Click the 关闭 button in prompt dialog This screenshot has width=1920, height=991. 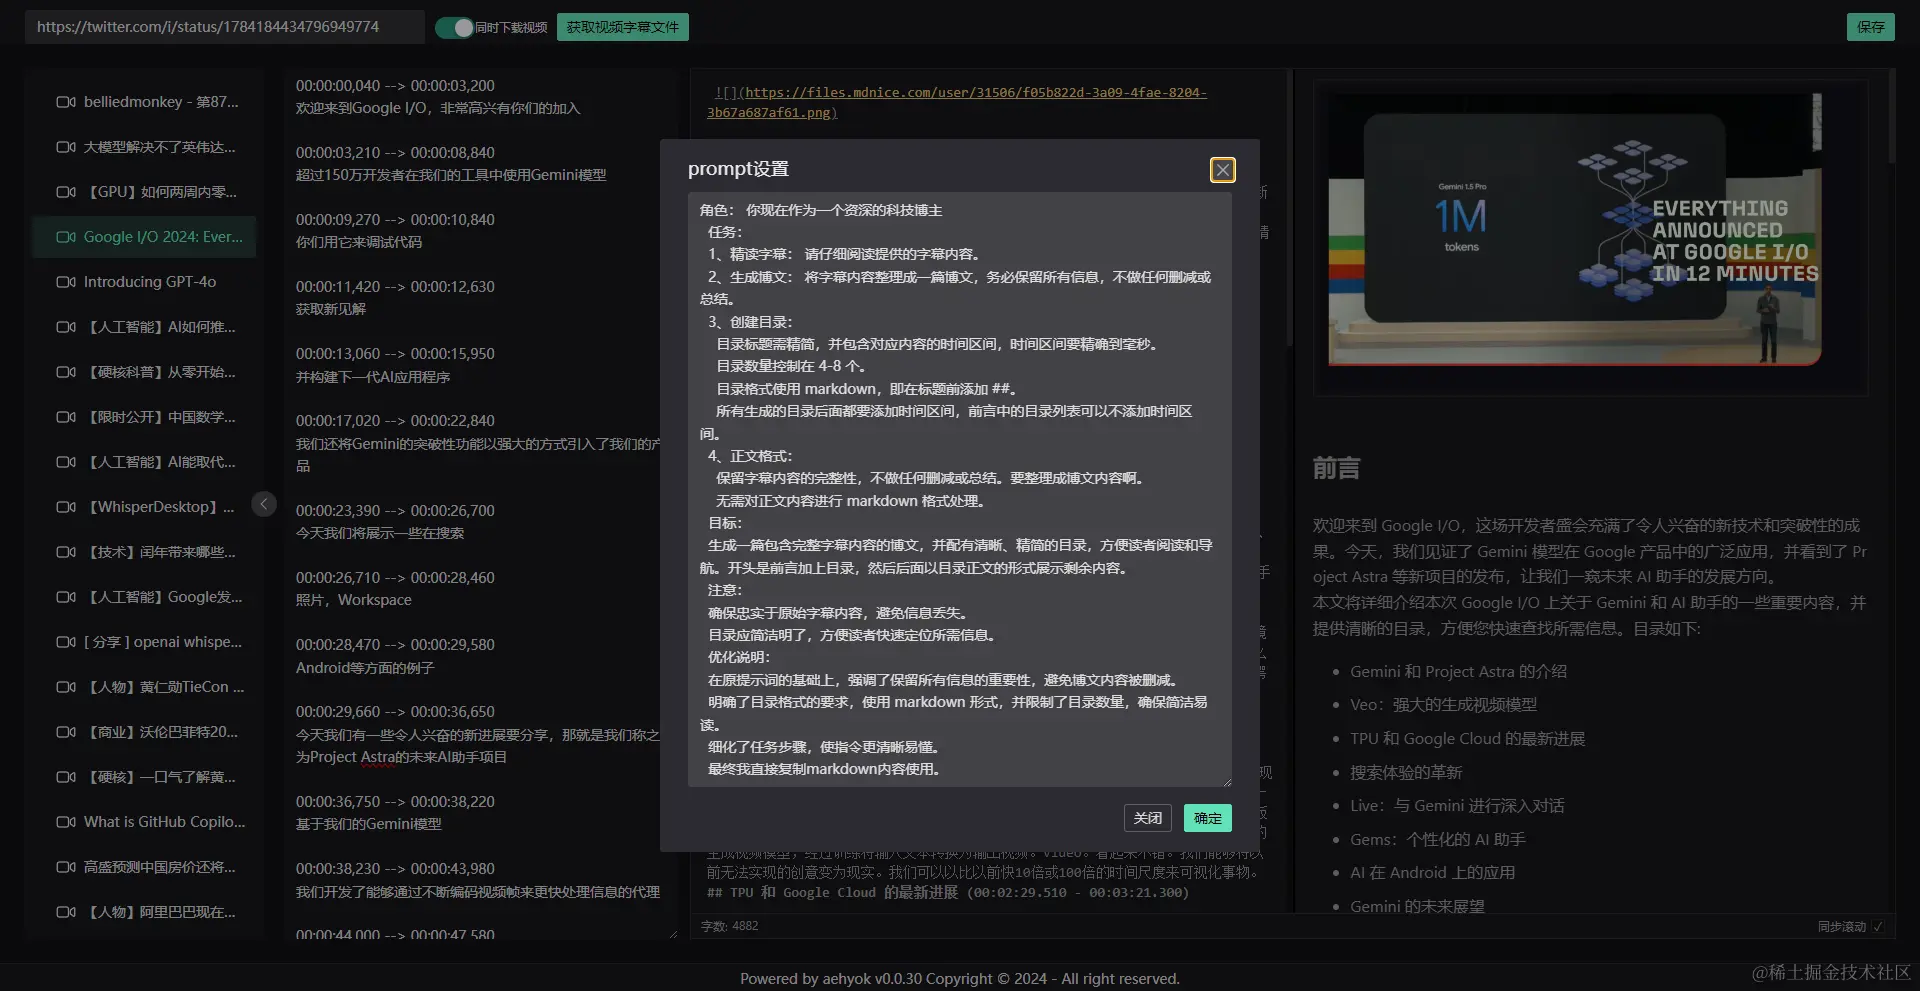click(1148, 818)
